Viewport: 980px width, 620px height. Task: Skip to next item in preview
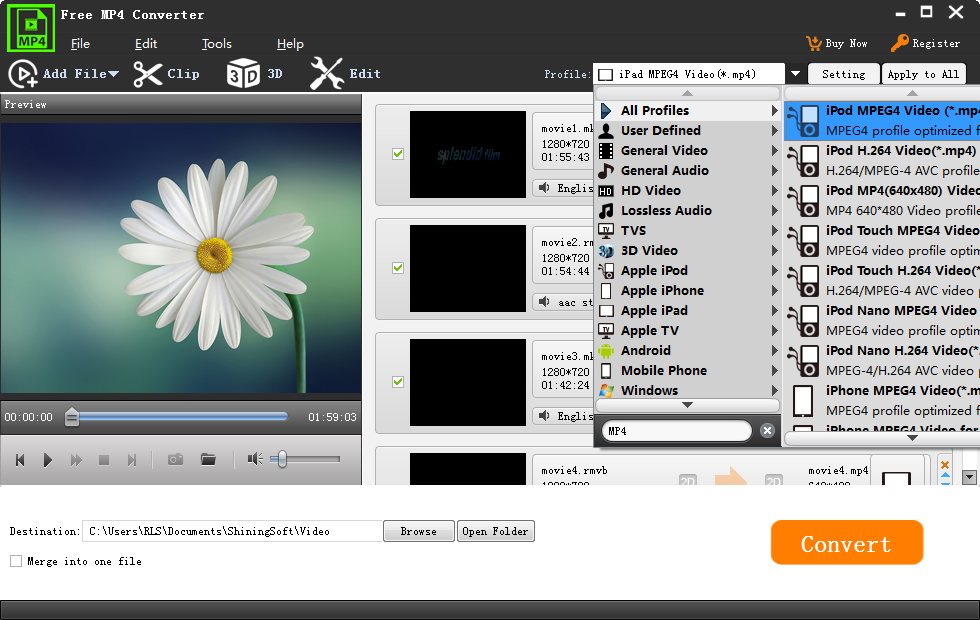pyautogui.click(x=132, y=460)
